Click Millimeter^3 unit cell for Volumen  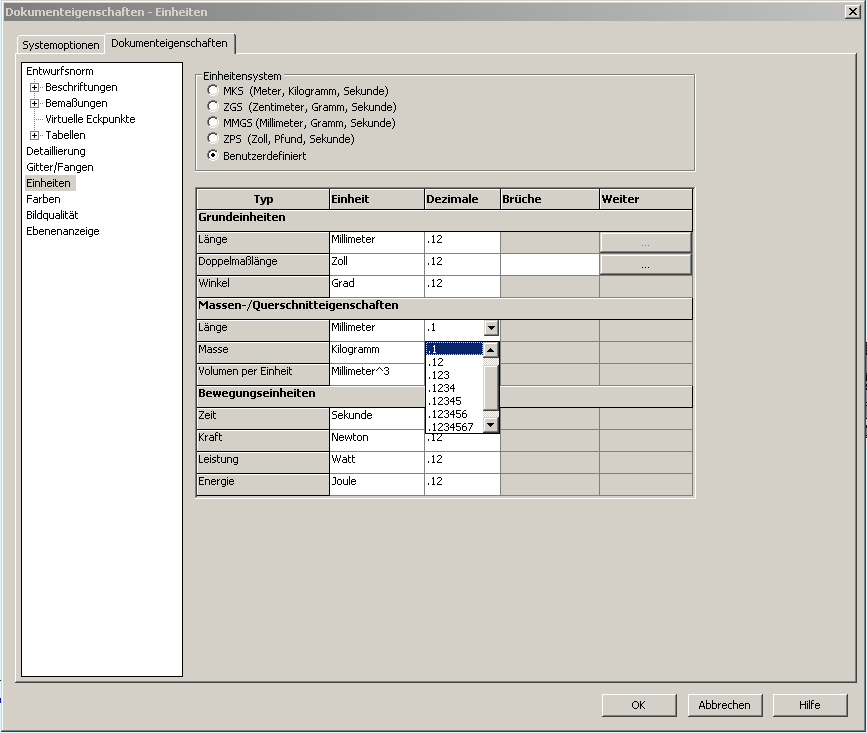click(377, 375)
